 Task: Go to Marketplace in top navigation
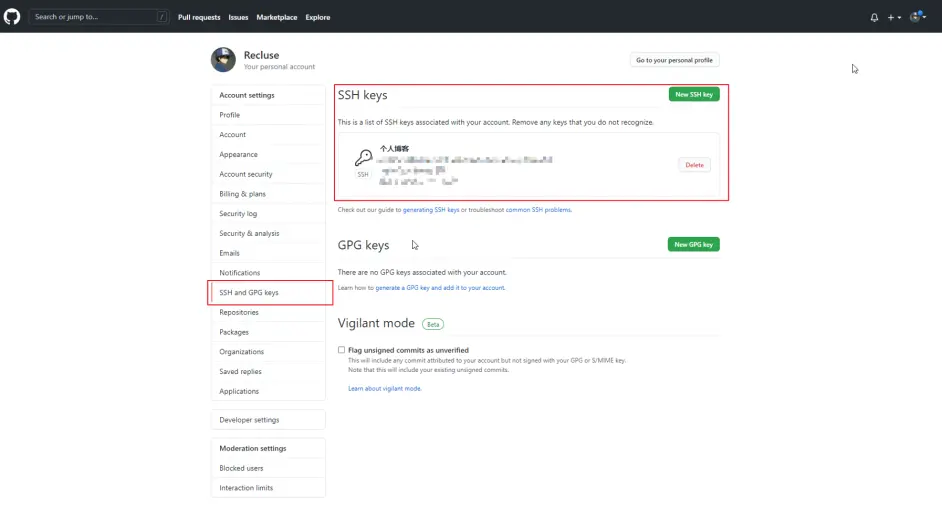pyautogui.click(x=276, y=17)
